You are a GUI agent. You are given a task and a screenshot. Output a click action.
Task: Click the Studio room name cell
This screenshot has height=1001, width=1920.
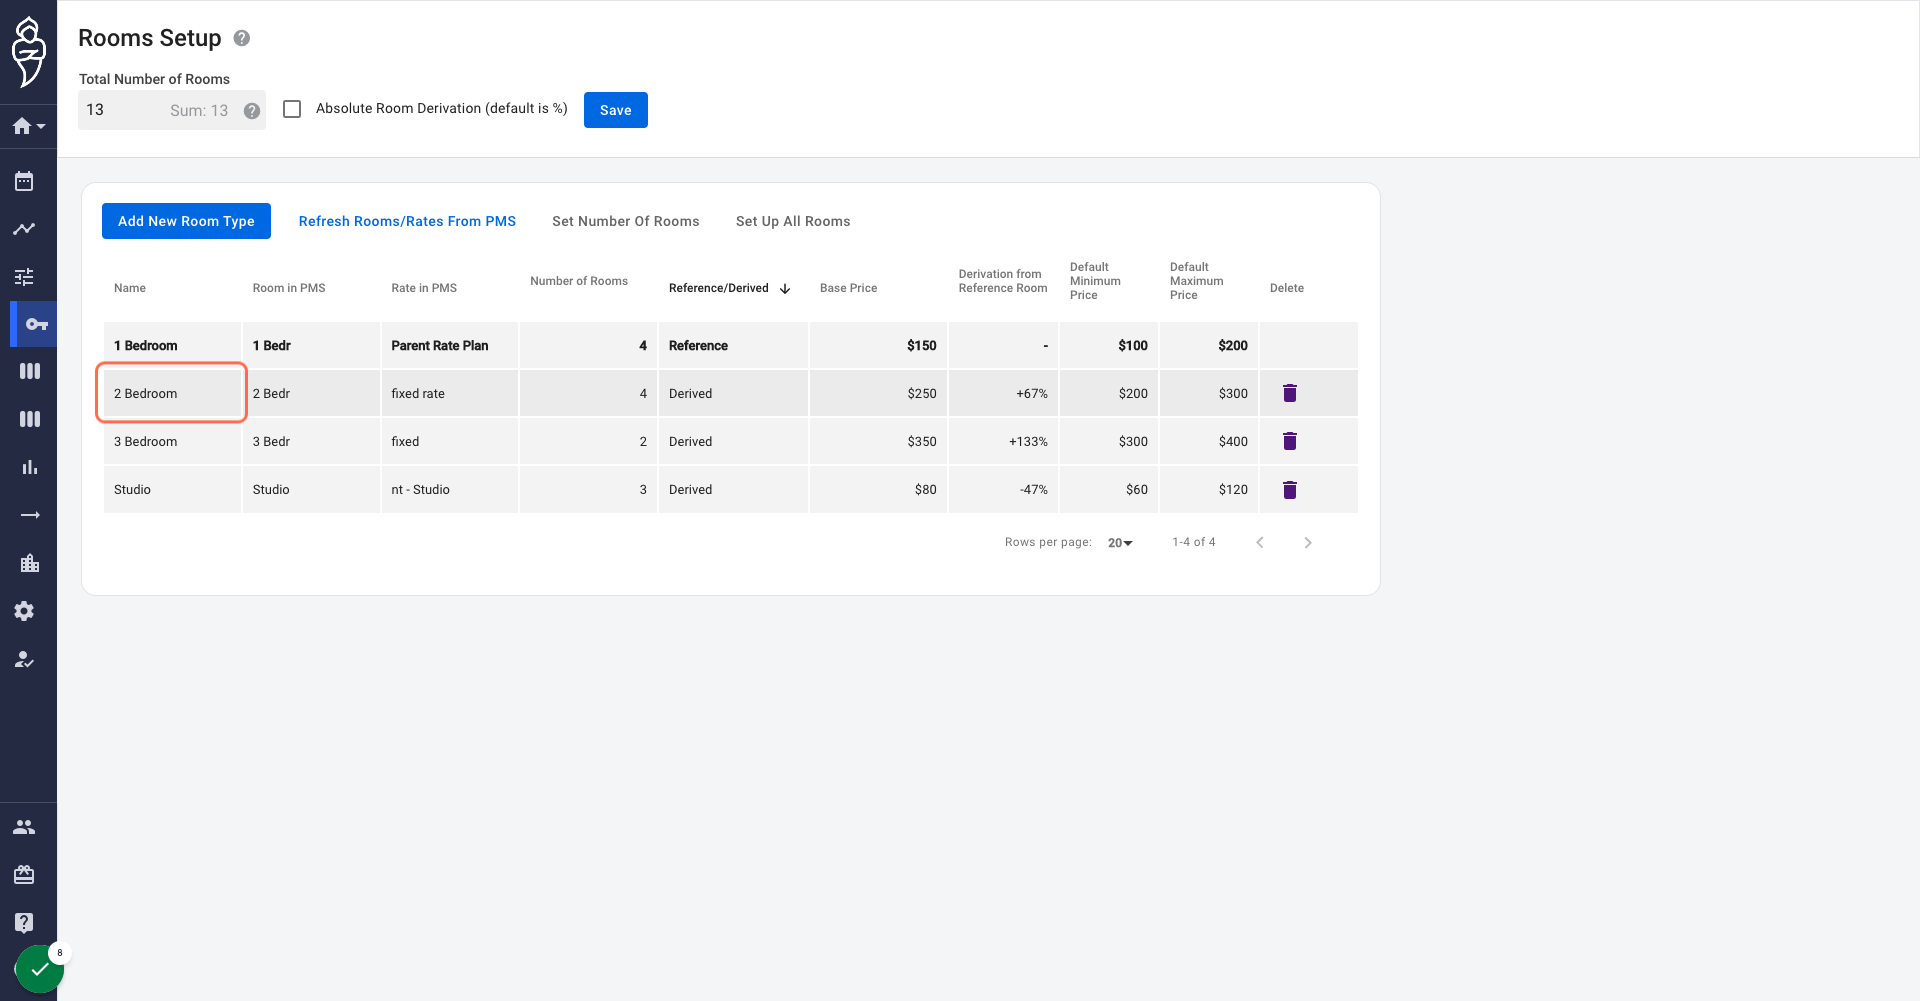click(x=172, y=489)
